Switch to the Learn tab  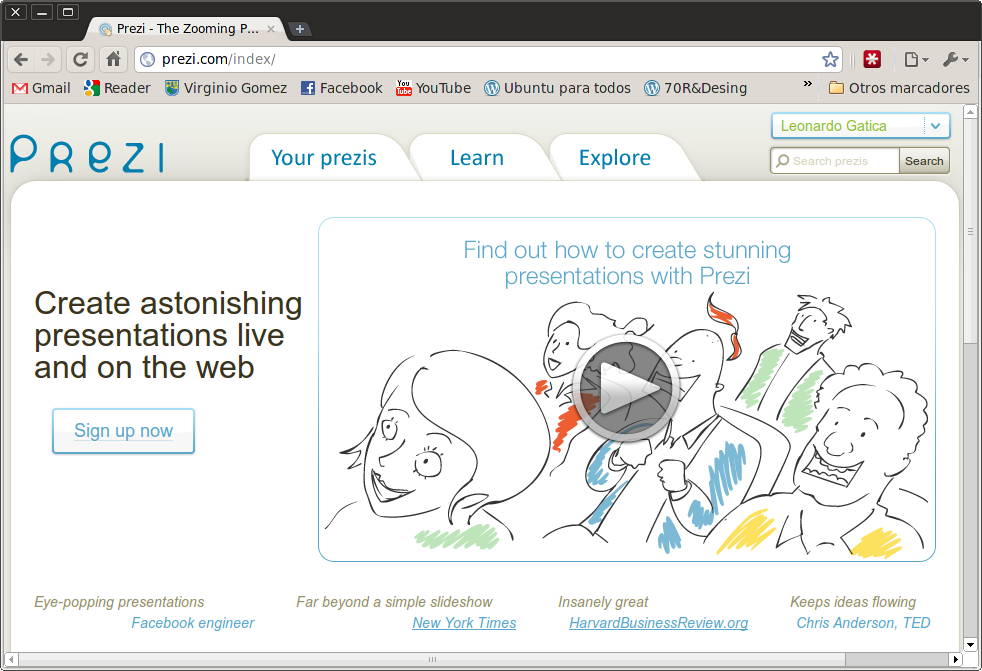pos(477,158)
